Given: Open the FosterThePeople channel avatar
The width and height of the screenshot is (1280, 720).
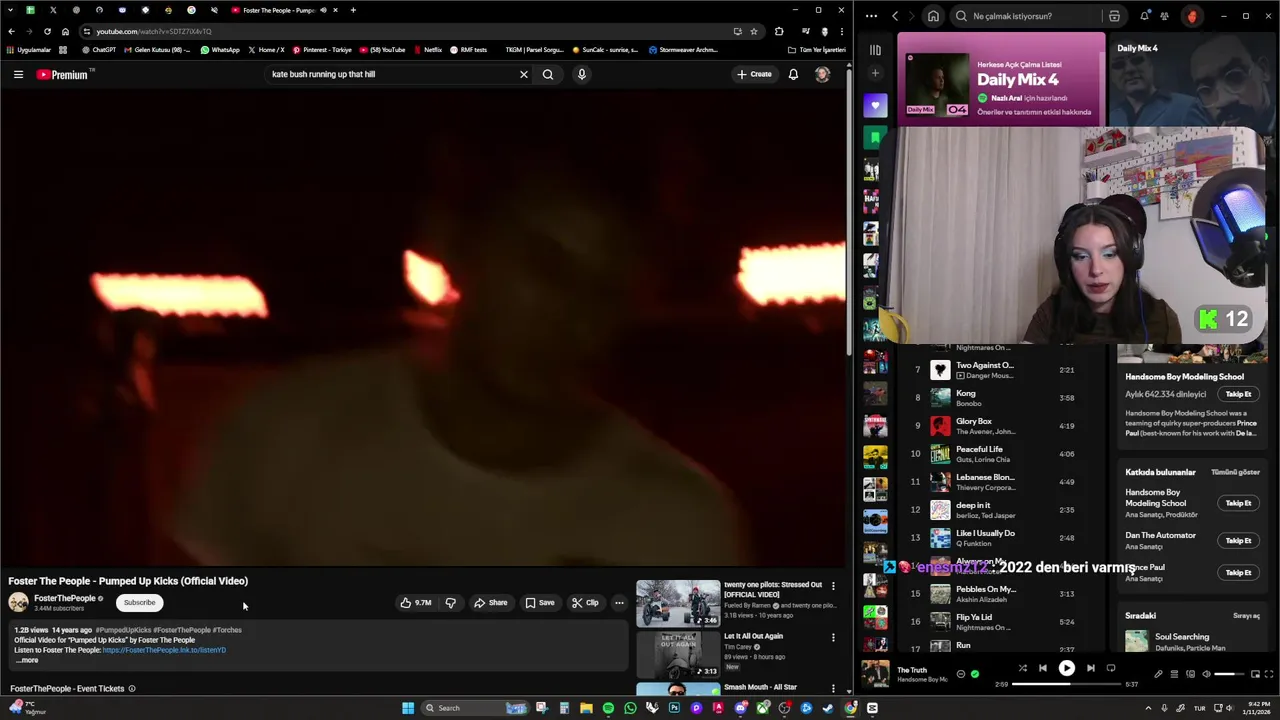Looking at the screenshot, I should coord(18,602).
